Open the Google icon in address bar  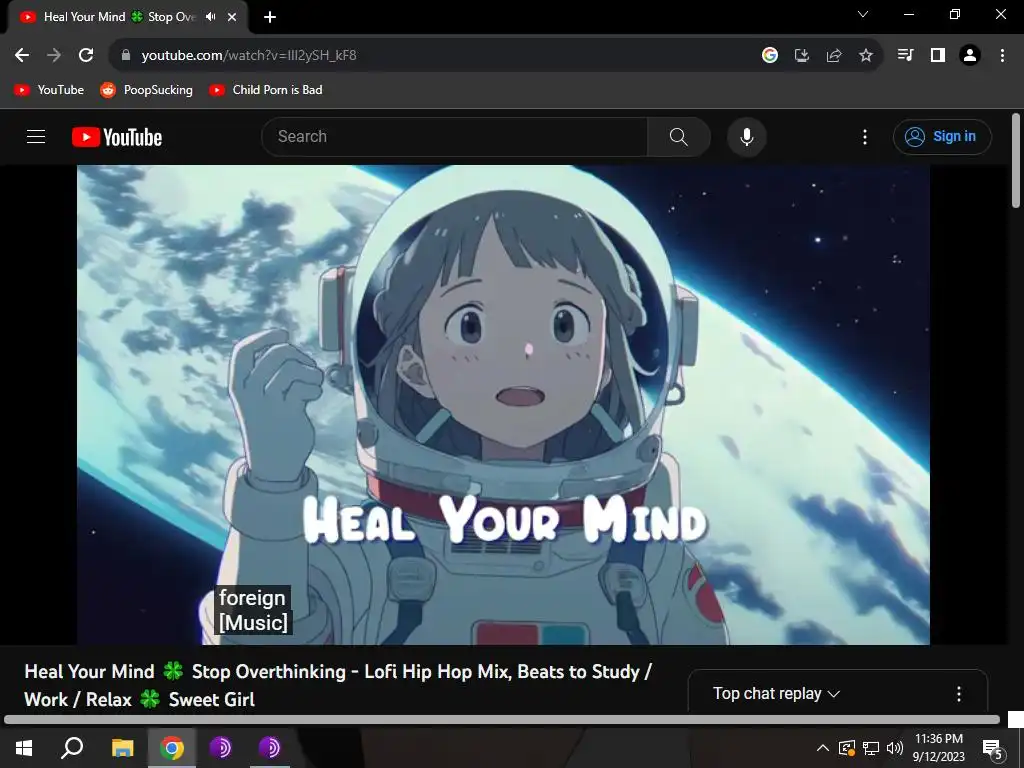[770, 56]
